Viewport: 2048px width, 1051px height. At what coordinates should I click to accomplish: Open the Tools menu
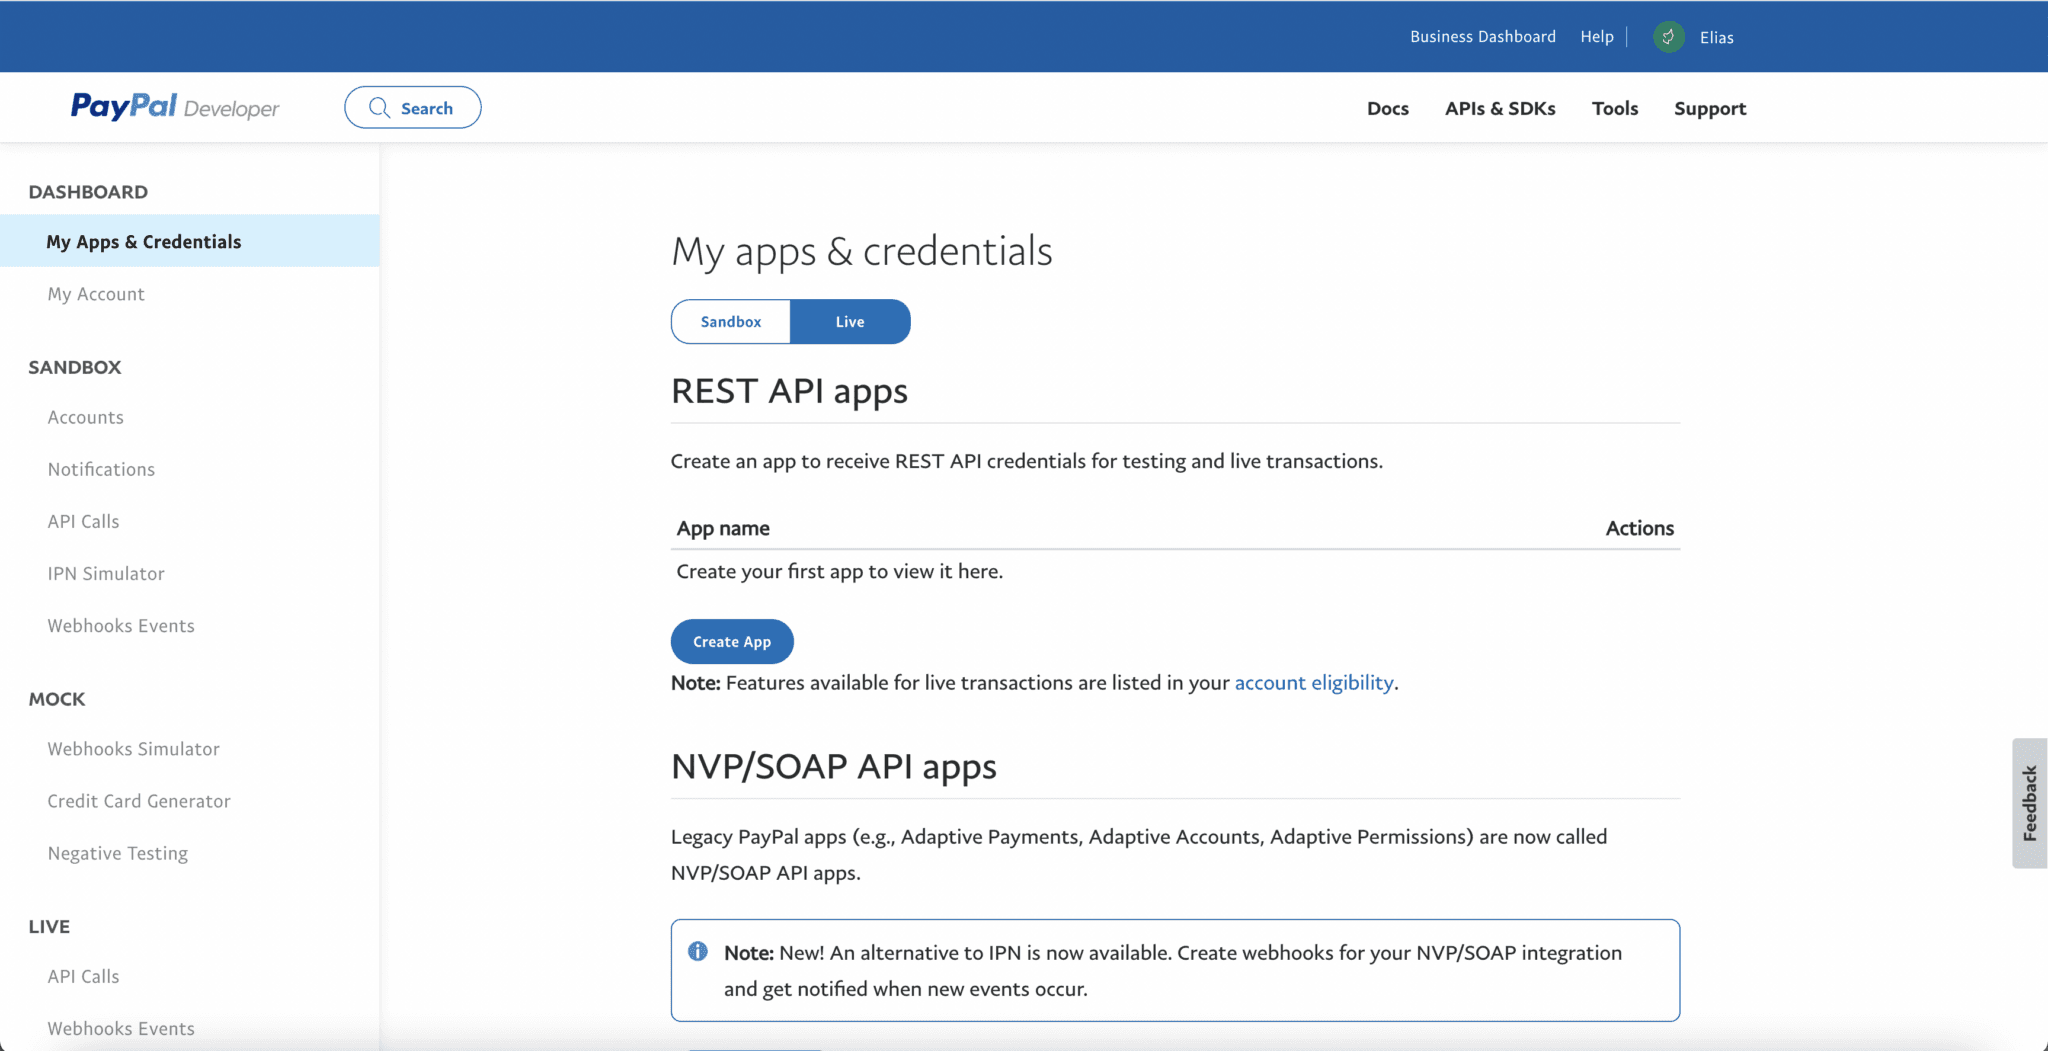pos(1615,108)
